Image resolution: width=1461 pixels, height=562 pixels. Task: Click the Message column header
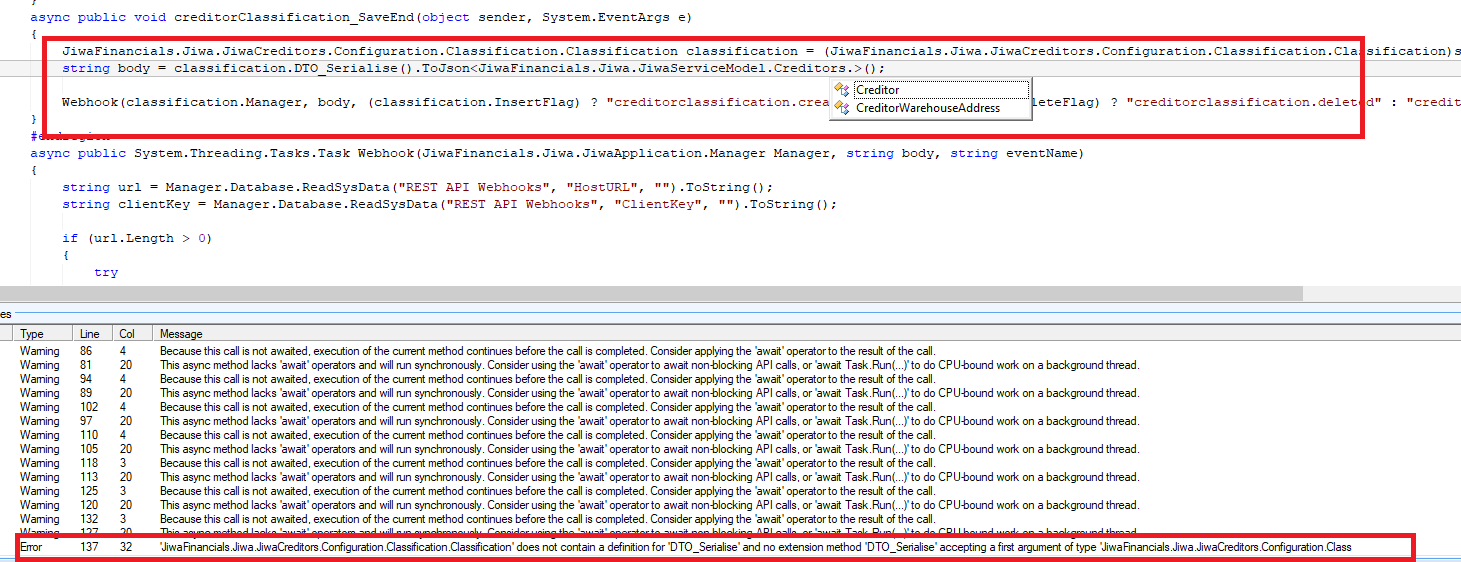(x=181, y=334)
